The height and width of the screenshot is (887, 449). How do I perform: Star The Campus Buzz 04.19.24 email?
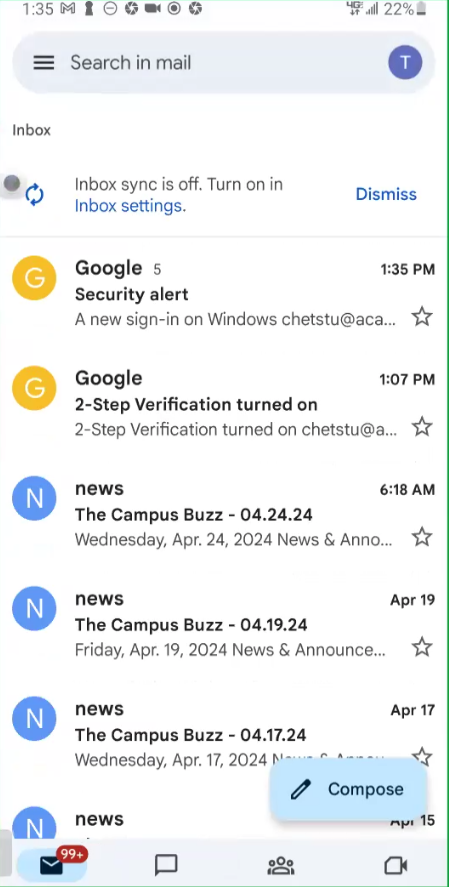pyautogui.click(x=422, y=647)
